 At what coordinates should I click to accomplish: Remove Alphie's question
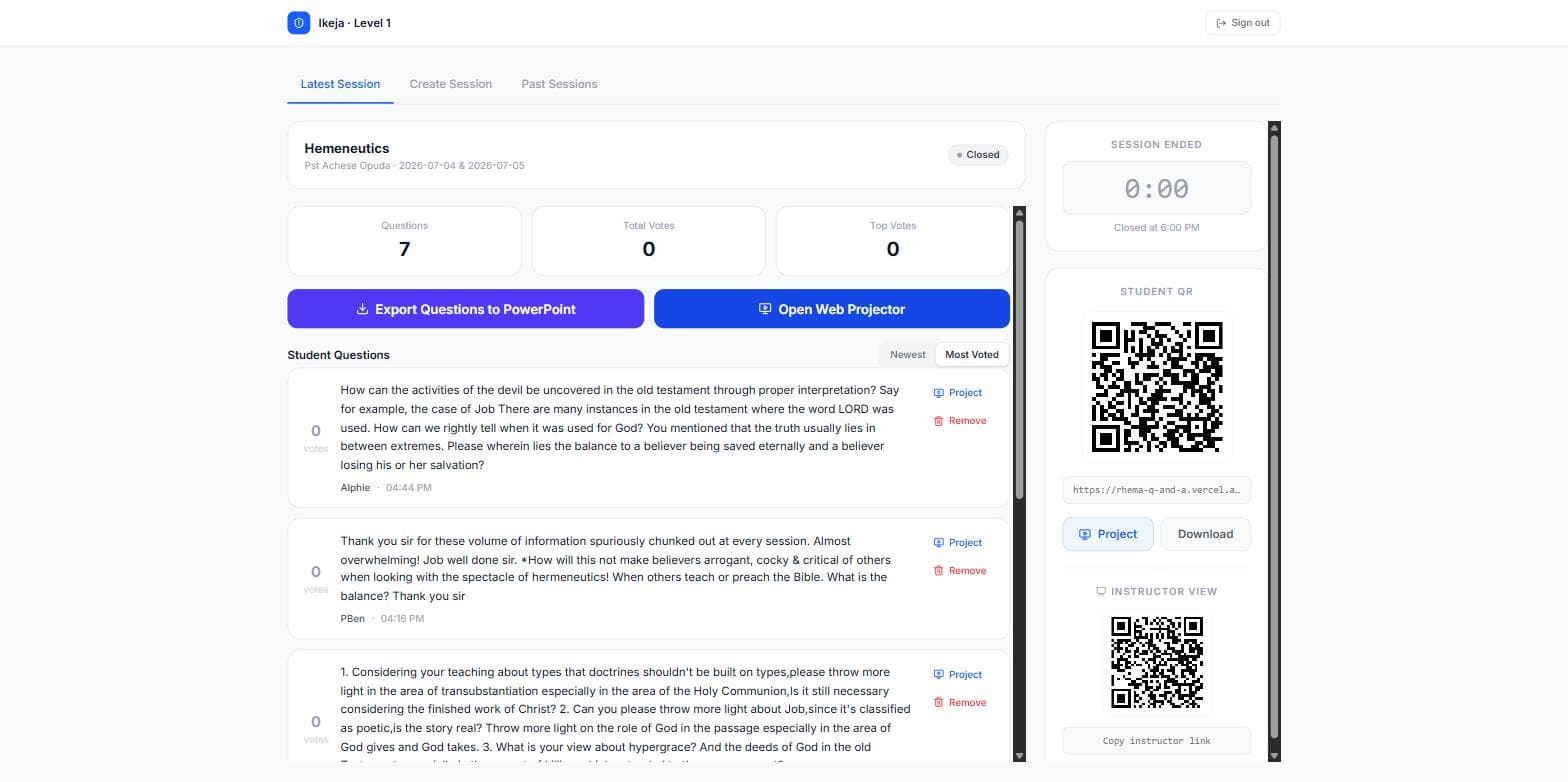(x=960, y=421)
